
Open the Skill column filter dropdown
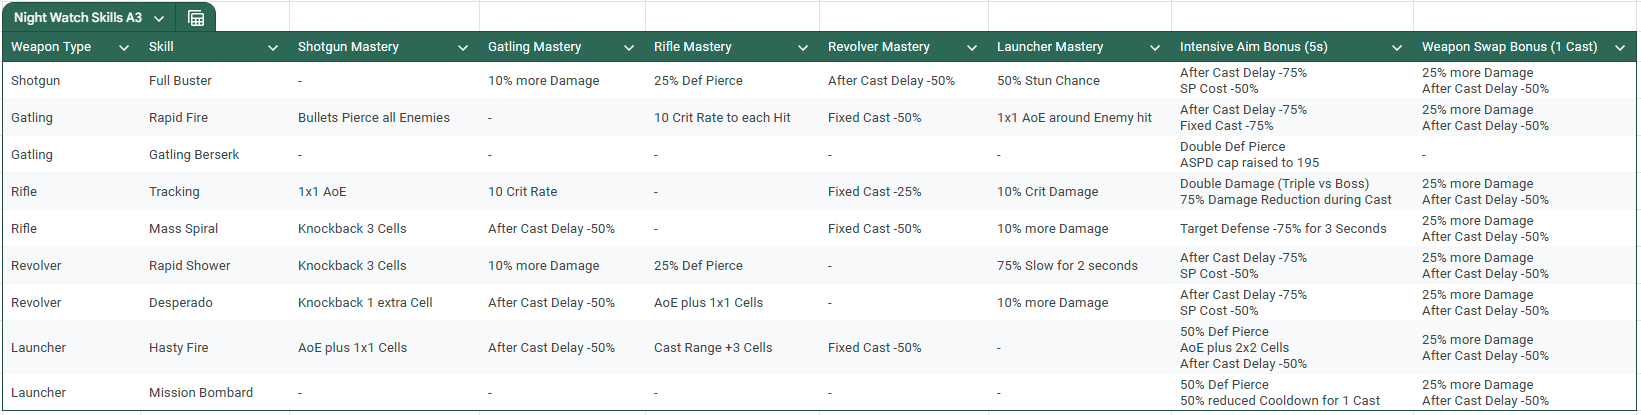pos(273,47)
